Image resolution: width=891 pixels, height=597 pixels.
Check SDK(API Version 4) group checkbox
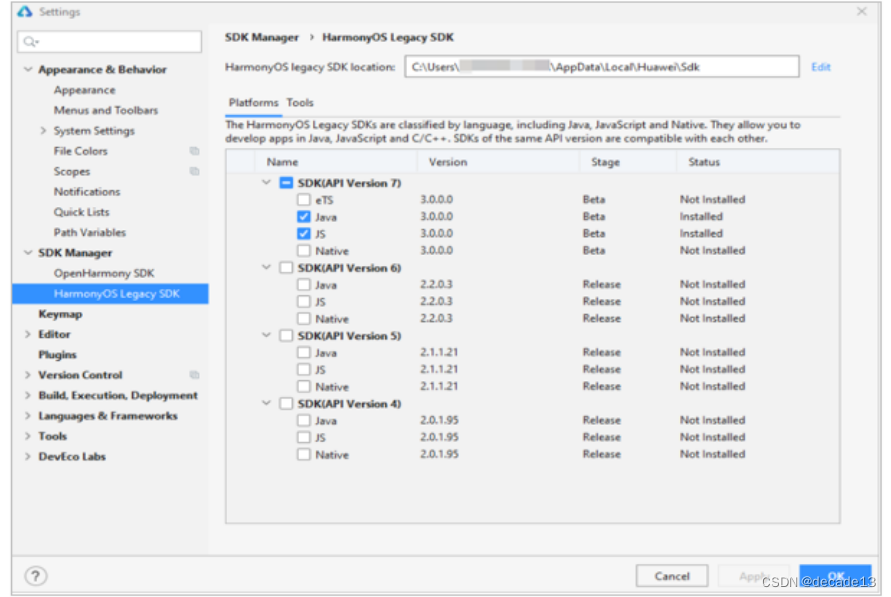point(286,404)
